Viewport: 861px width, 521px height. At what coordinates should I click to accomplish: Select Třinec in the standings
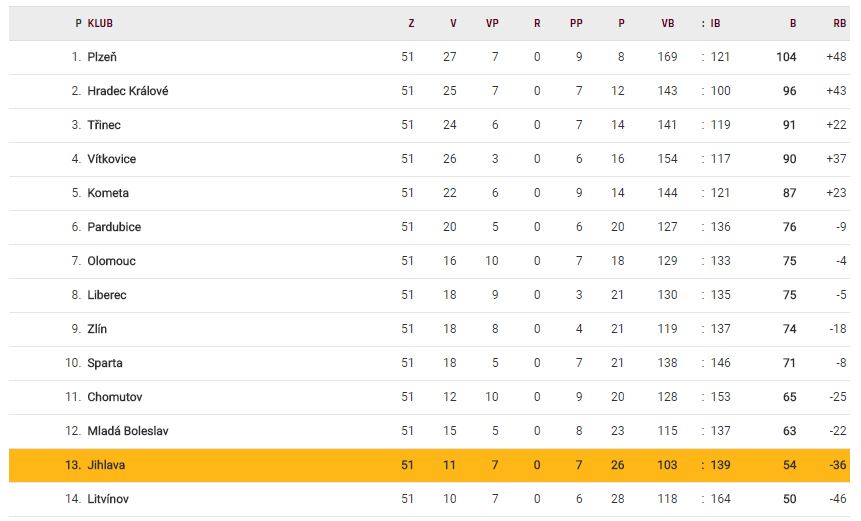104,125
